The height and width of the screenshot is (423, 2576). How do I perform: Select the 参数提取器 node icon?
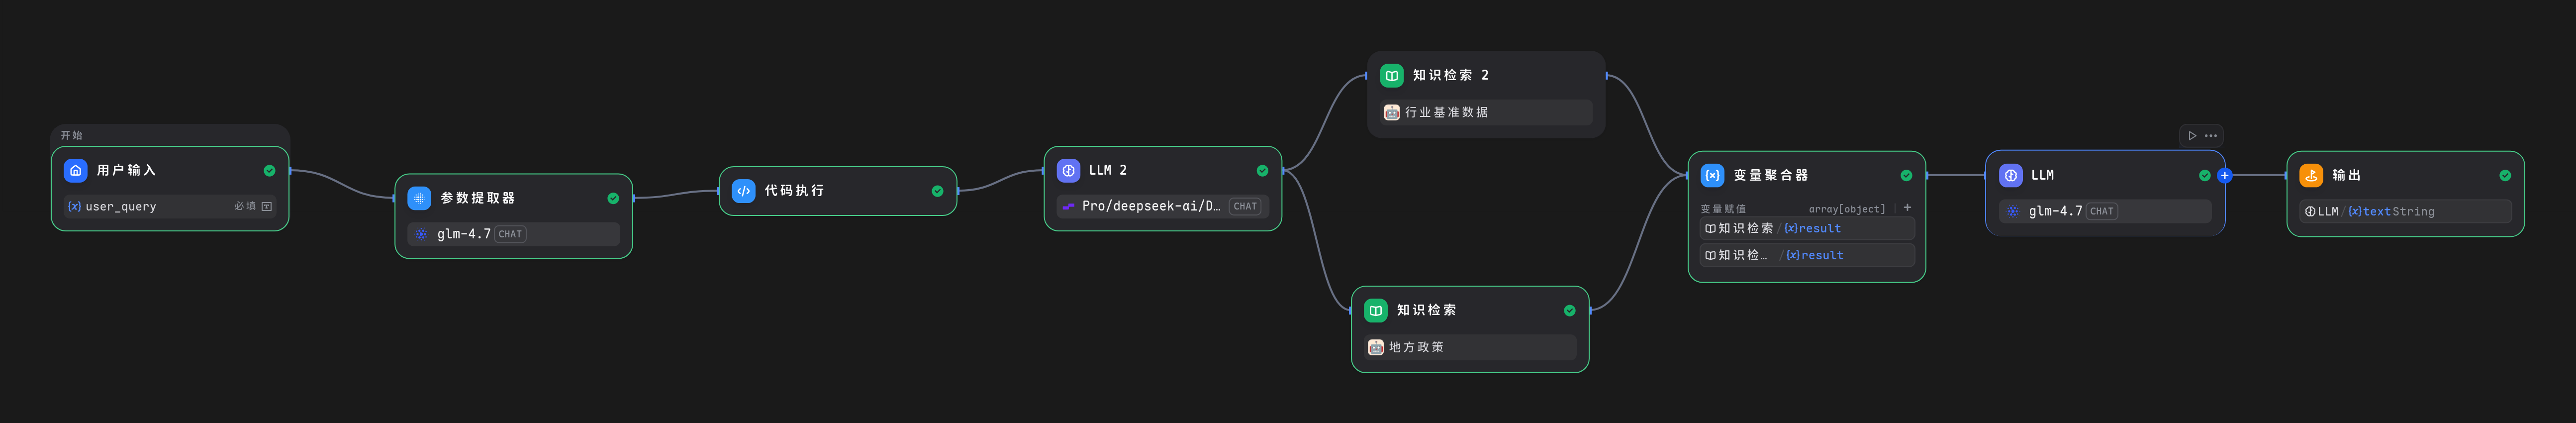click(419, 198)
